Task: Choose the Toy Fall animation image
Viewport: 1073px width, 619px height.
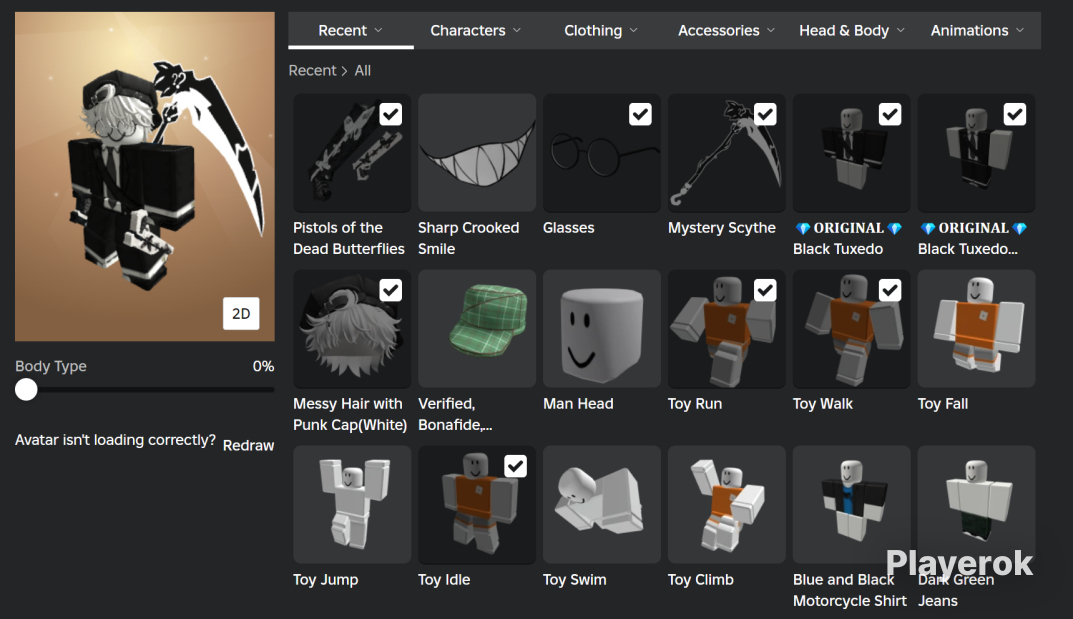Action: coord(977,329)
